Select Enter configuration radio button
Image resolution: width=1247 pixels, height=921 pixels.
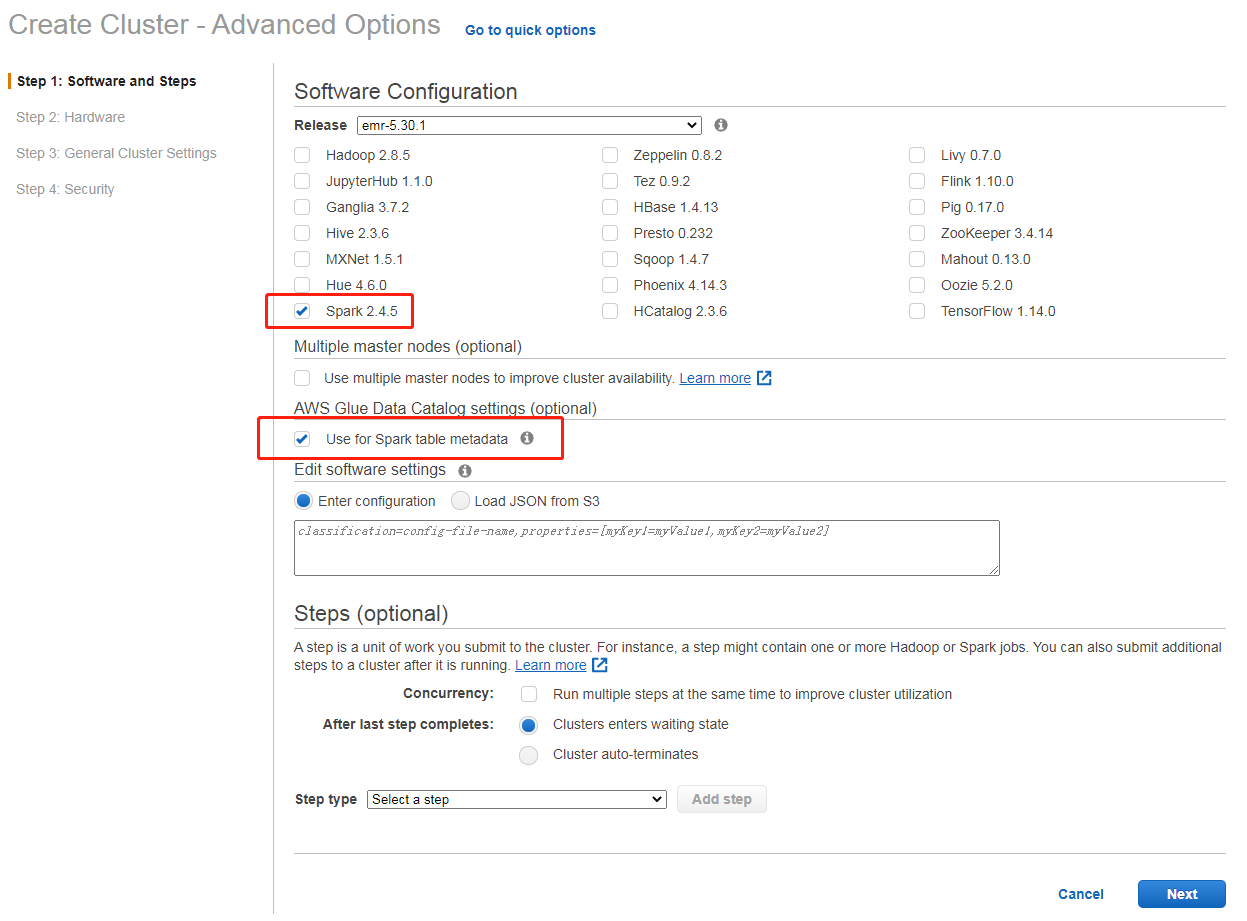point(304,501)
